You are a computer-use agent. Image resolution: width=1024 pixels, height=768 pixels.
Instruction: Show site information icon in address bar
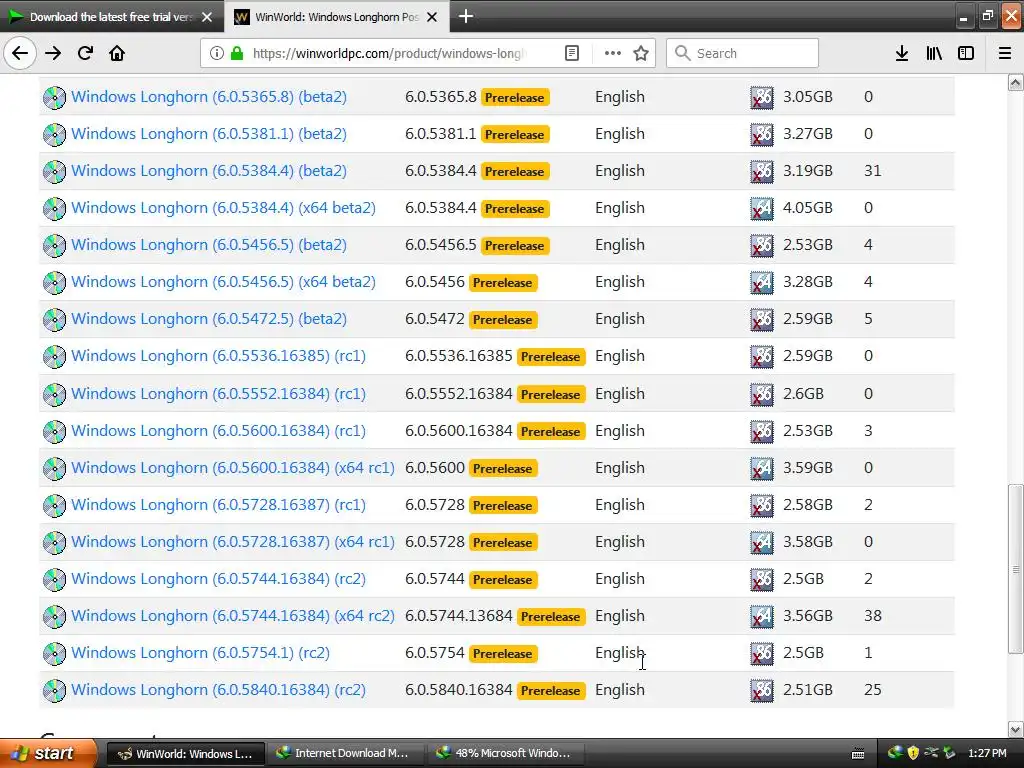tap(216, 53)
